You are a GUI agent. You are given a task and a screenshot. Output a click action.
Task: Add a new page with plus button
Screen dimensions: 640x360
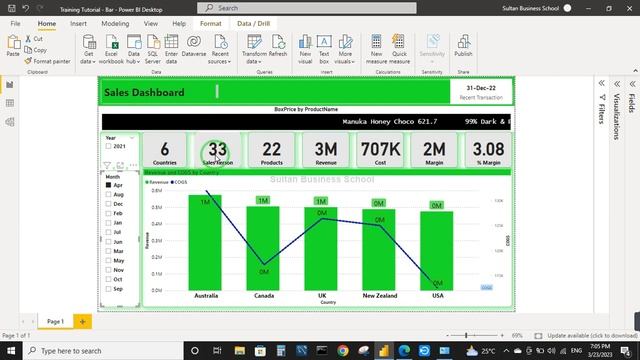pos(82,322)
